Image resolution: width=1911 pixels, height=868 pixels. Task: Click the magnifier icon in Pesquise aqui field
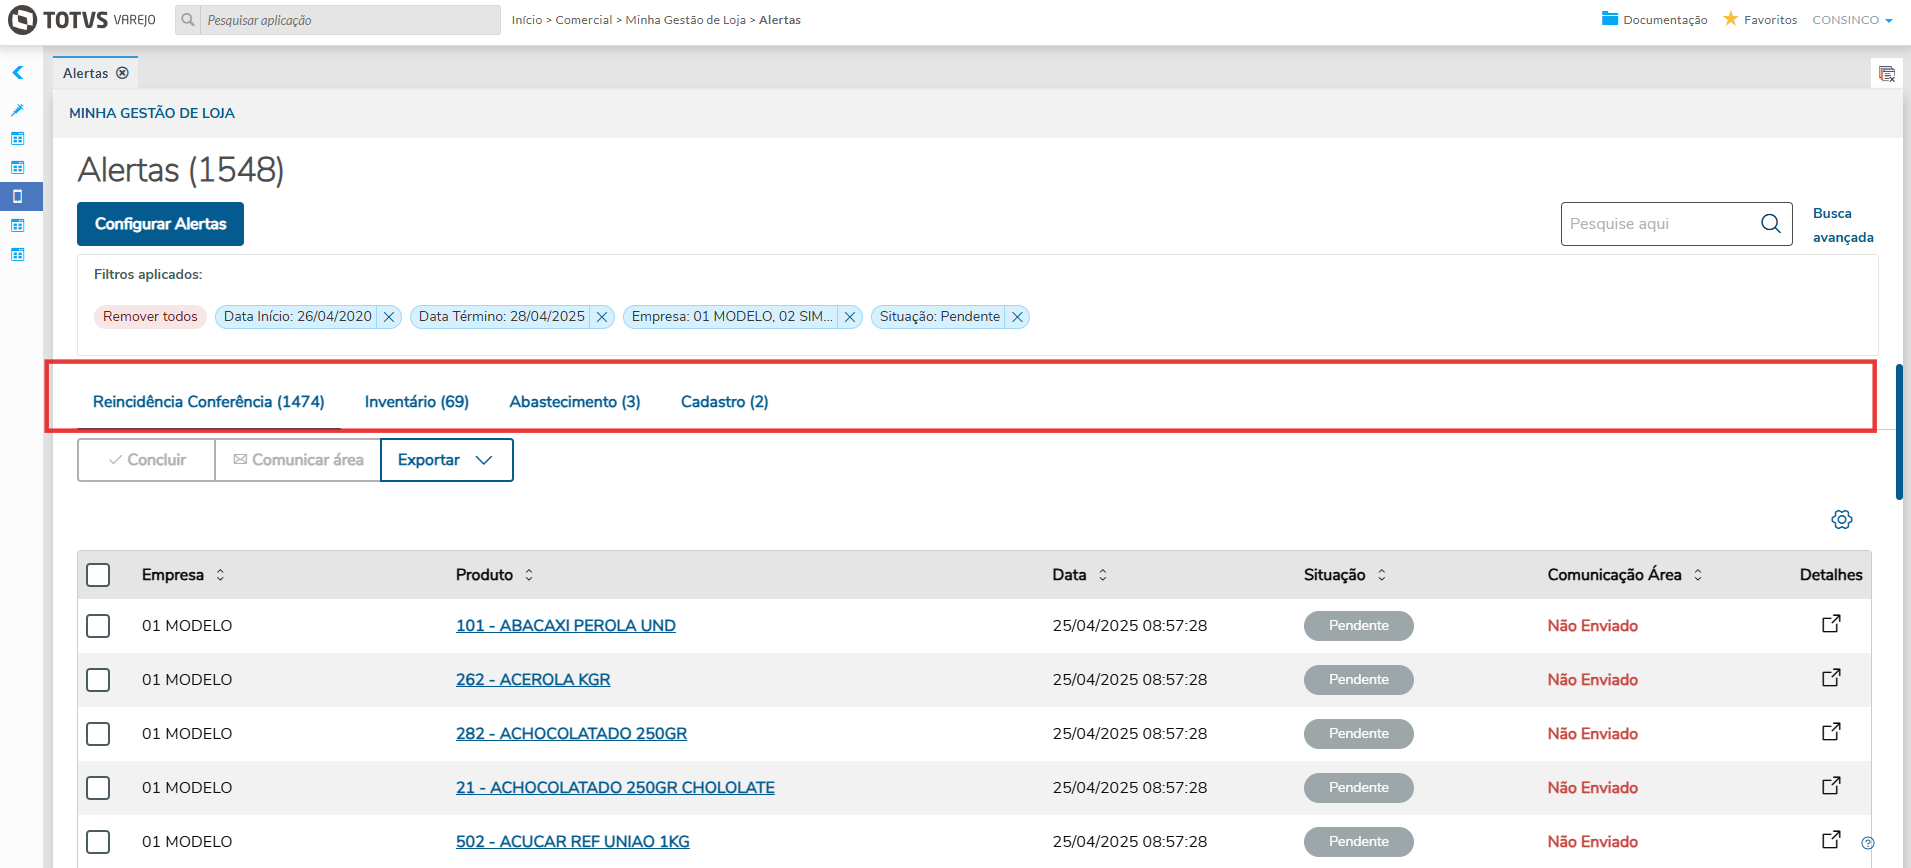1771,224
